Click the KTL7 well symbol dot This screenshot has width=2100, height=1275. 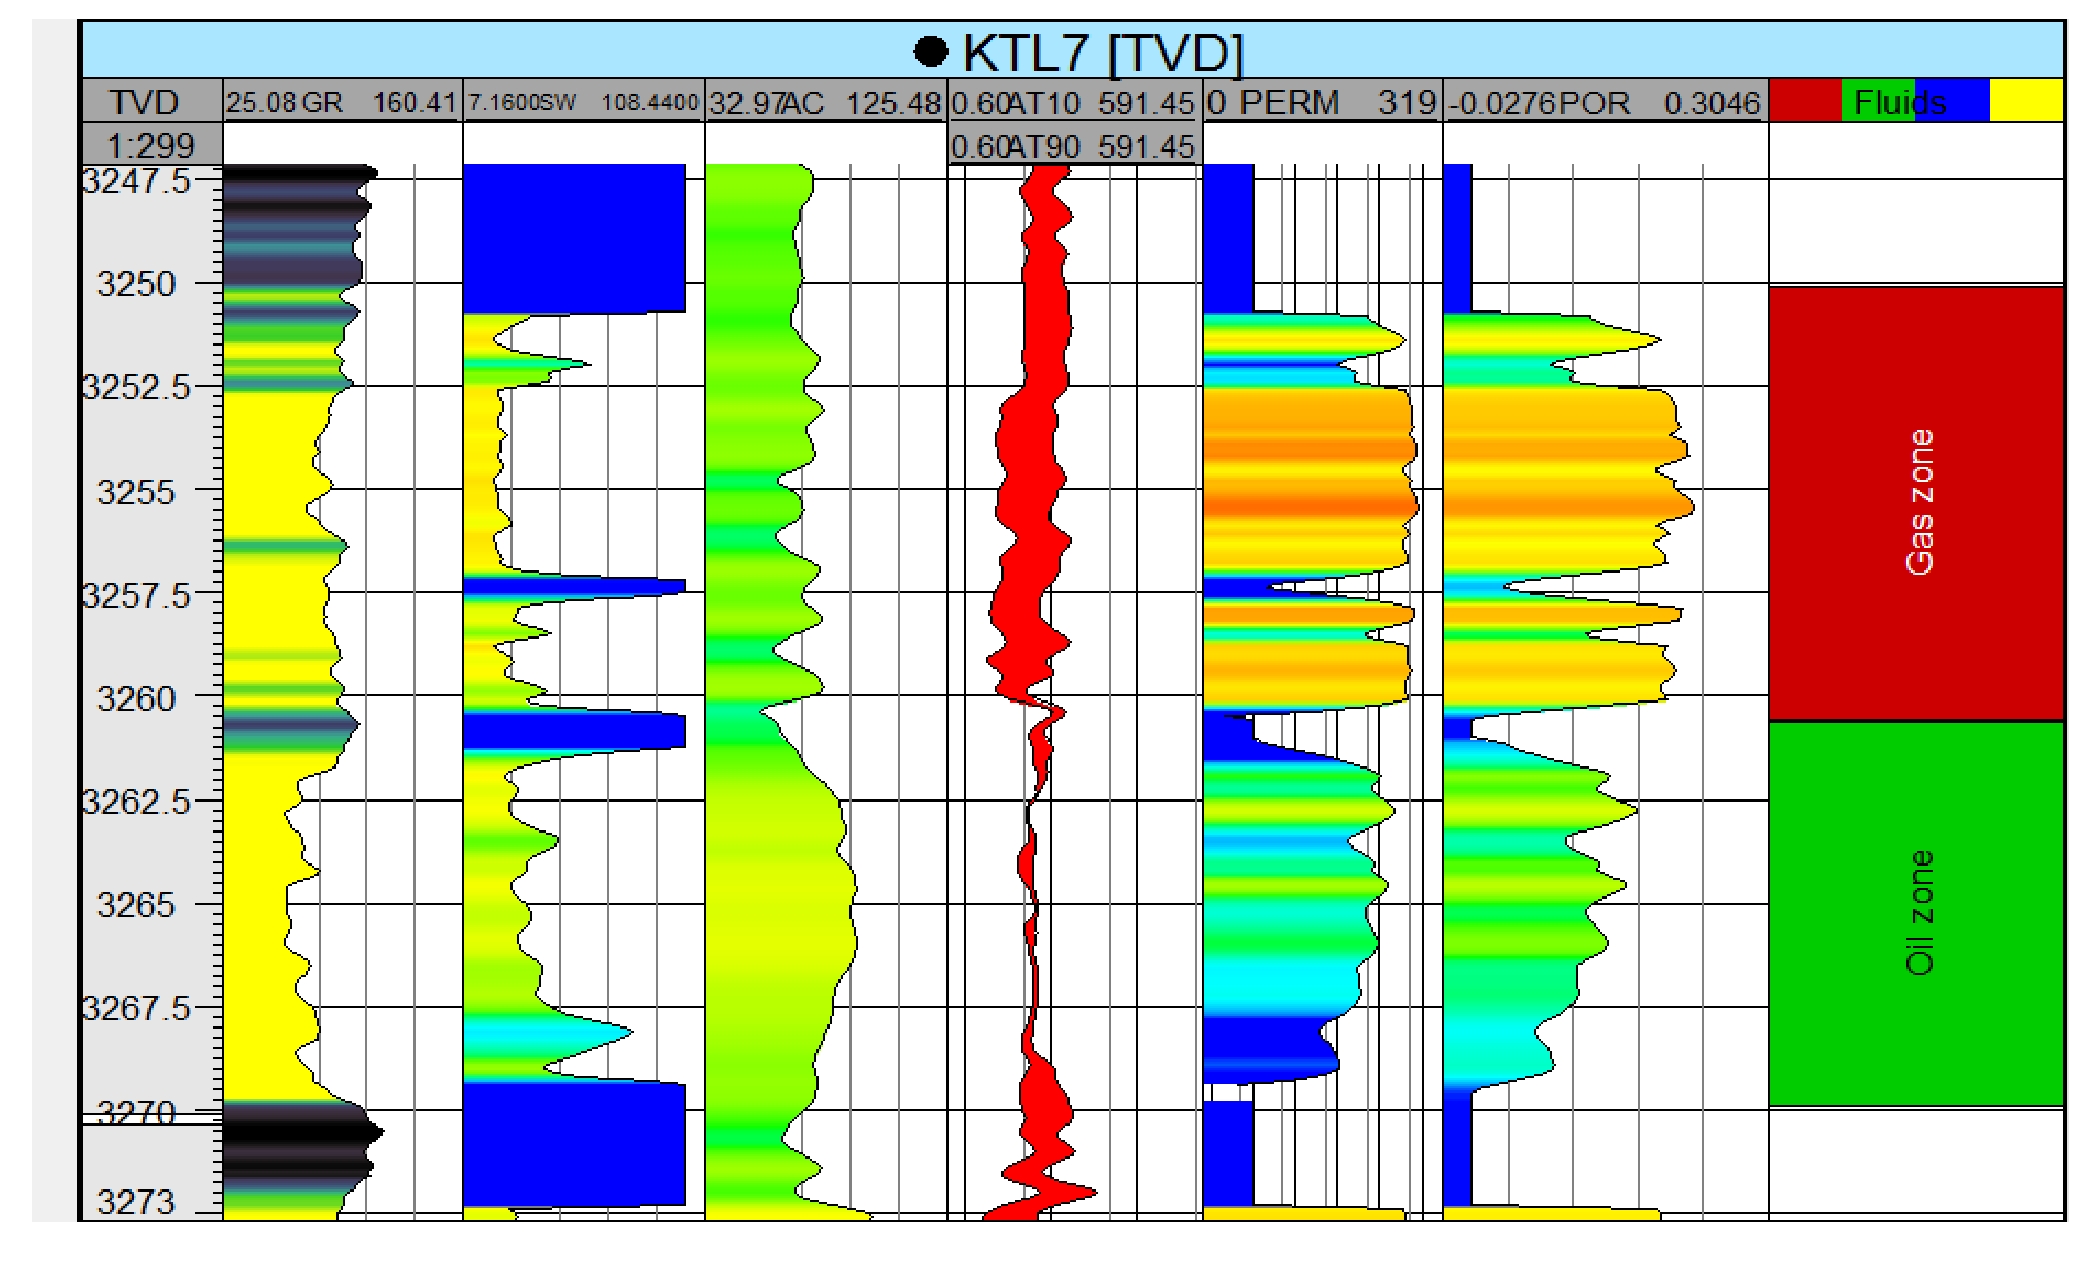pyautogui.click(x=930, y=52)
